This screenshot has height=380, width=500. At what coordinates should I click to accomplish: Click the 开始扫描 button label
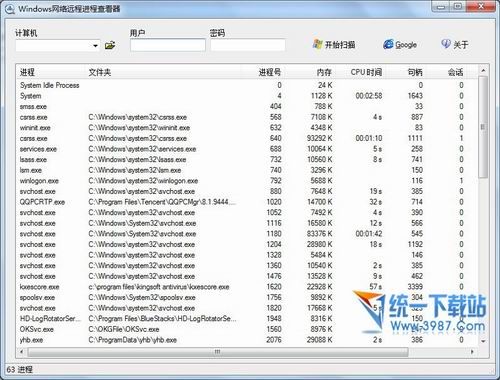point(340,44)
